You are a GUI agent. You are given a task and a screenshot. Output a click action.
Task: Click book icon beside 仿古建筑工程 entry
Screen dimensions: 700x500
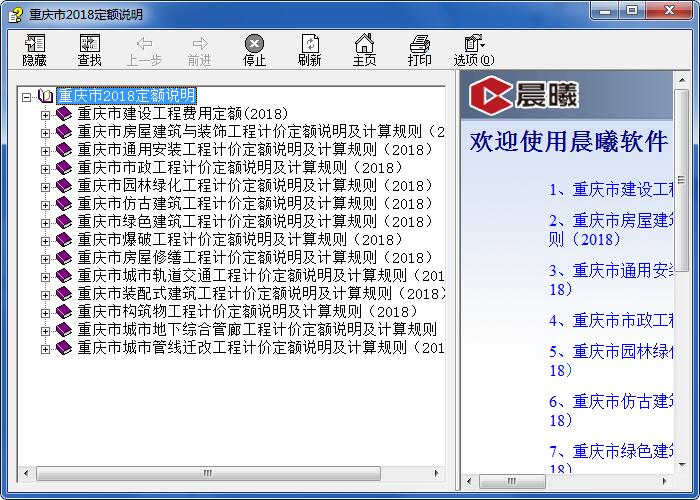(x=64, y=204)
